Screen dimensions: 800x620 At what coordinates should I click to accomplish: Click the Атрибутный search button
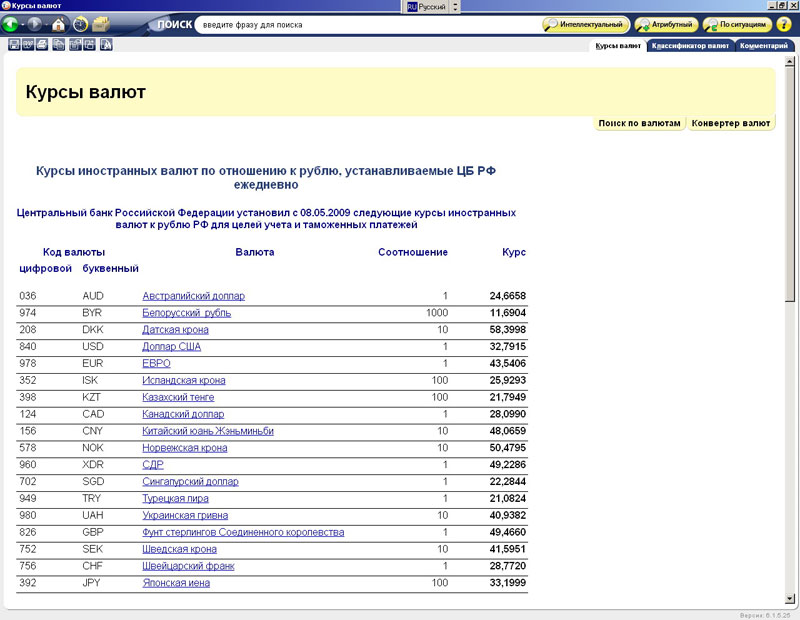tap(665, 24)
